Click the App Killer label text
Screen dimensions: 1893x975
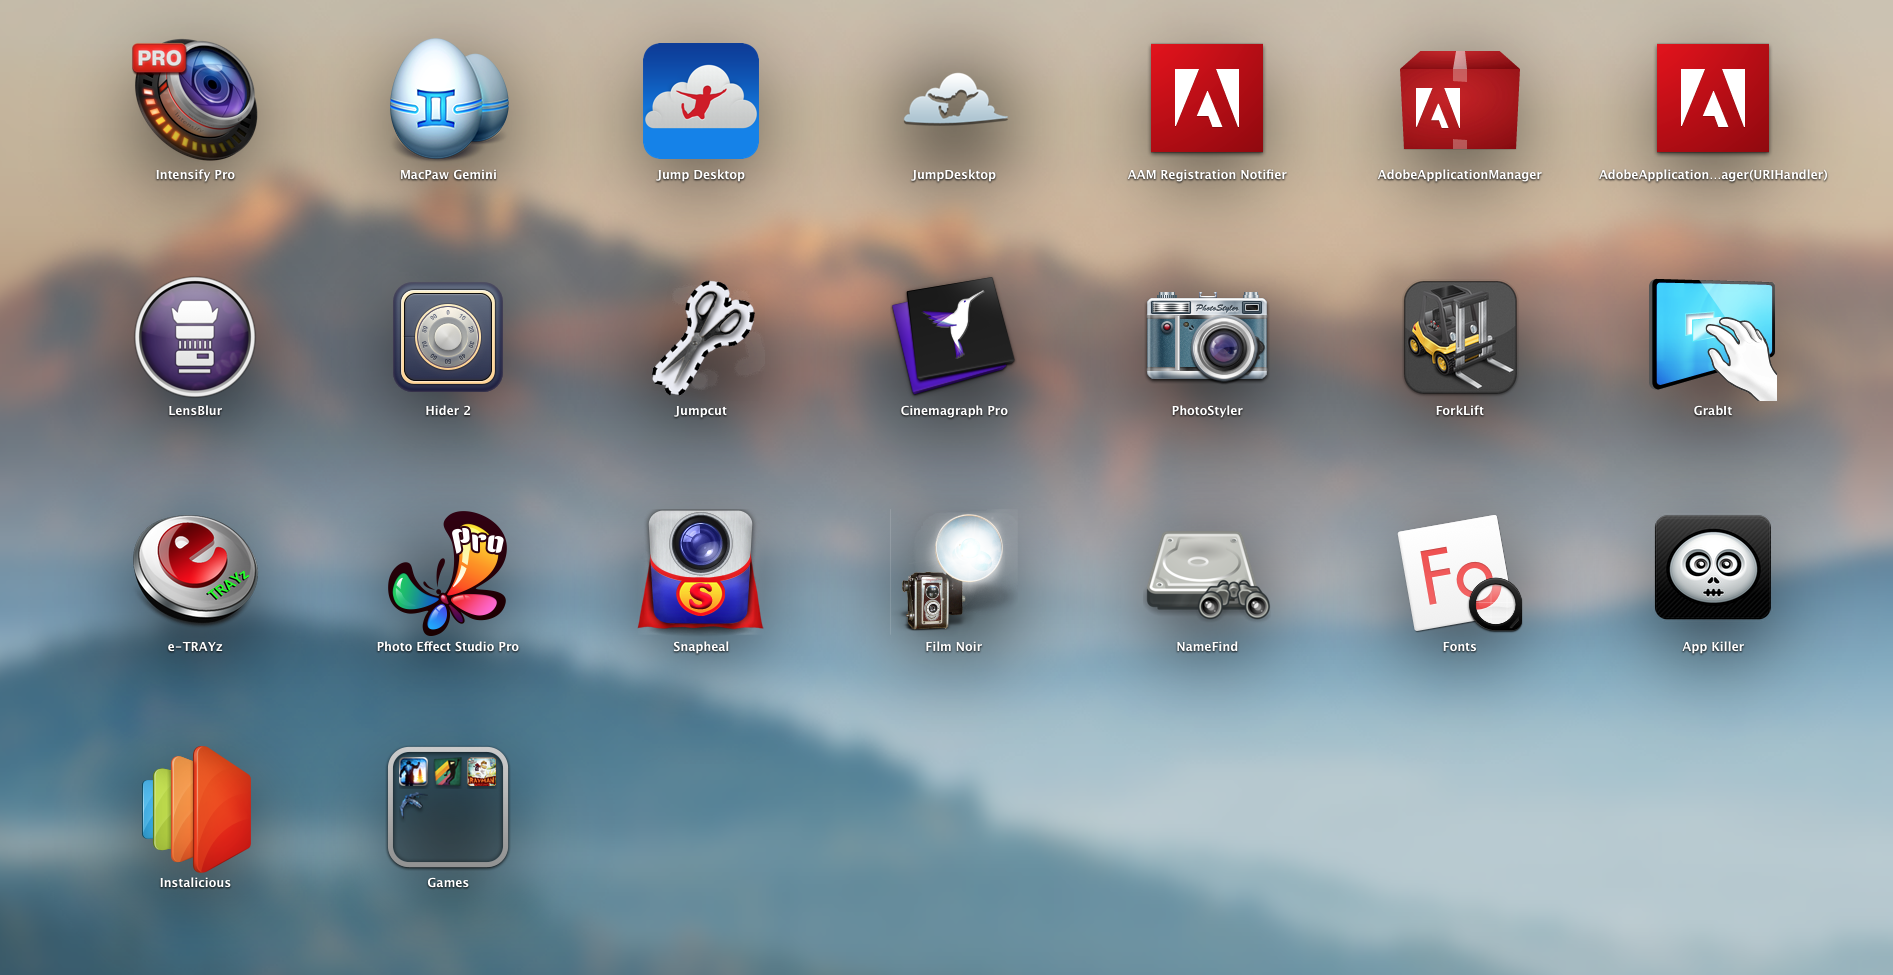(1713, 647)
